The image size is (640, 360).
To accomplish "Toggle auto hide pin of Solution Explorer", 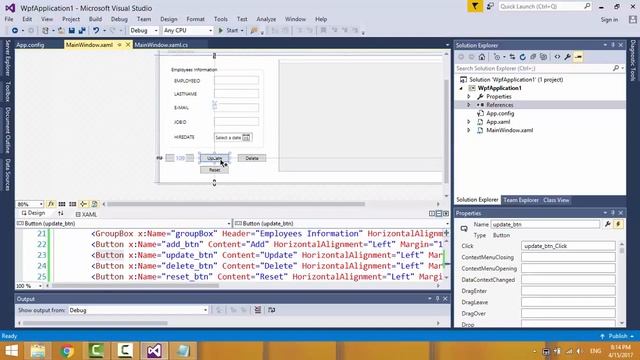I will (x=613, y=45).
